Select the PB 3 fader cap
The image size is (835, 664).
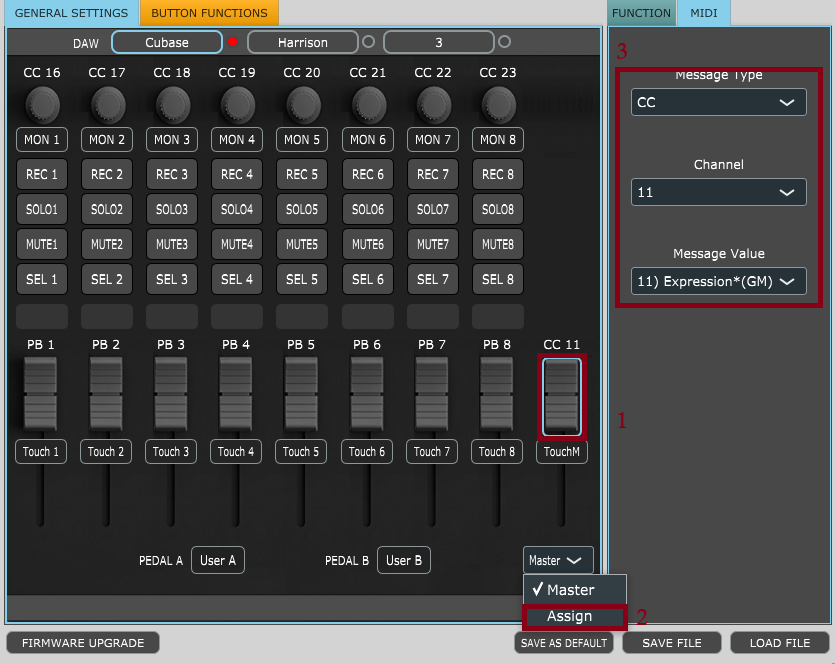[x=170, y=394]
